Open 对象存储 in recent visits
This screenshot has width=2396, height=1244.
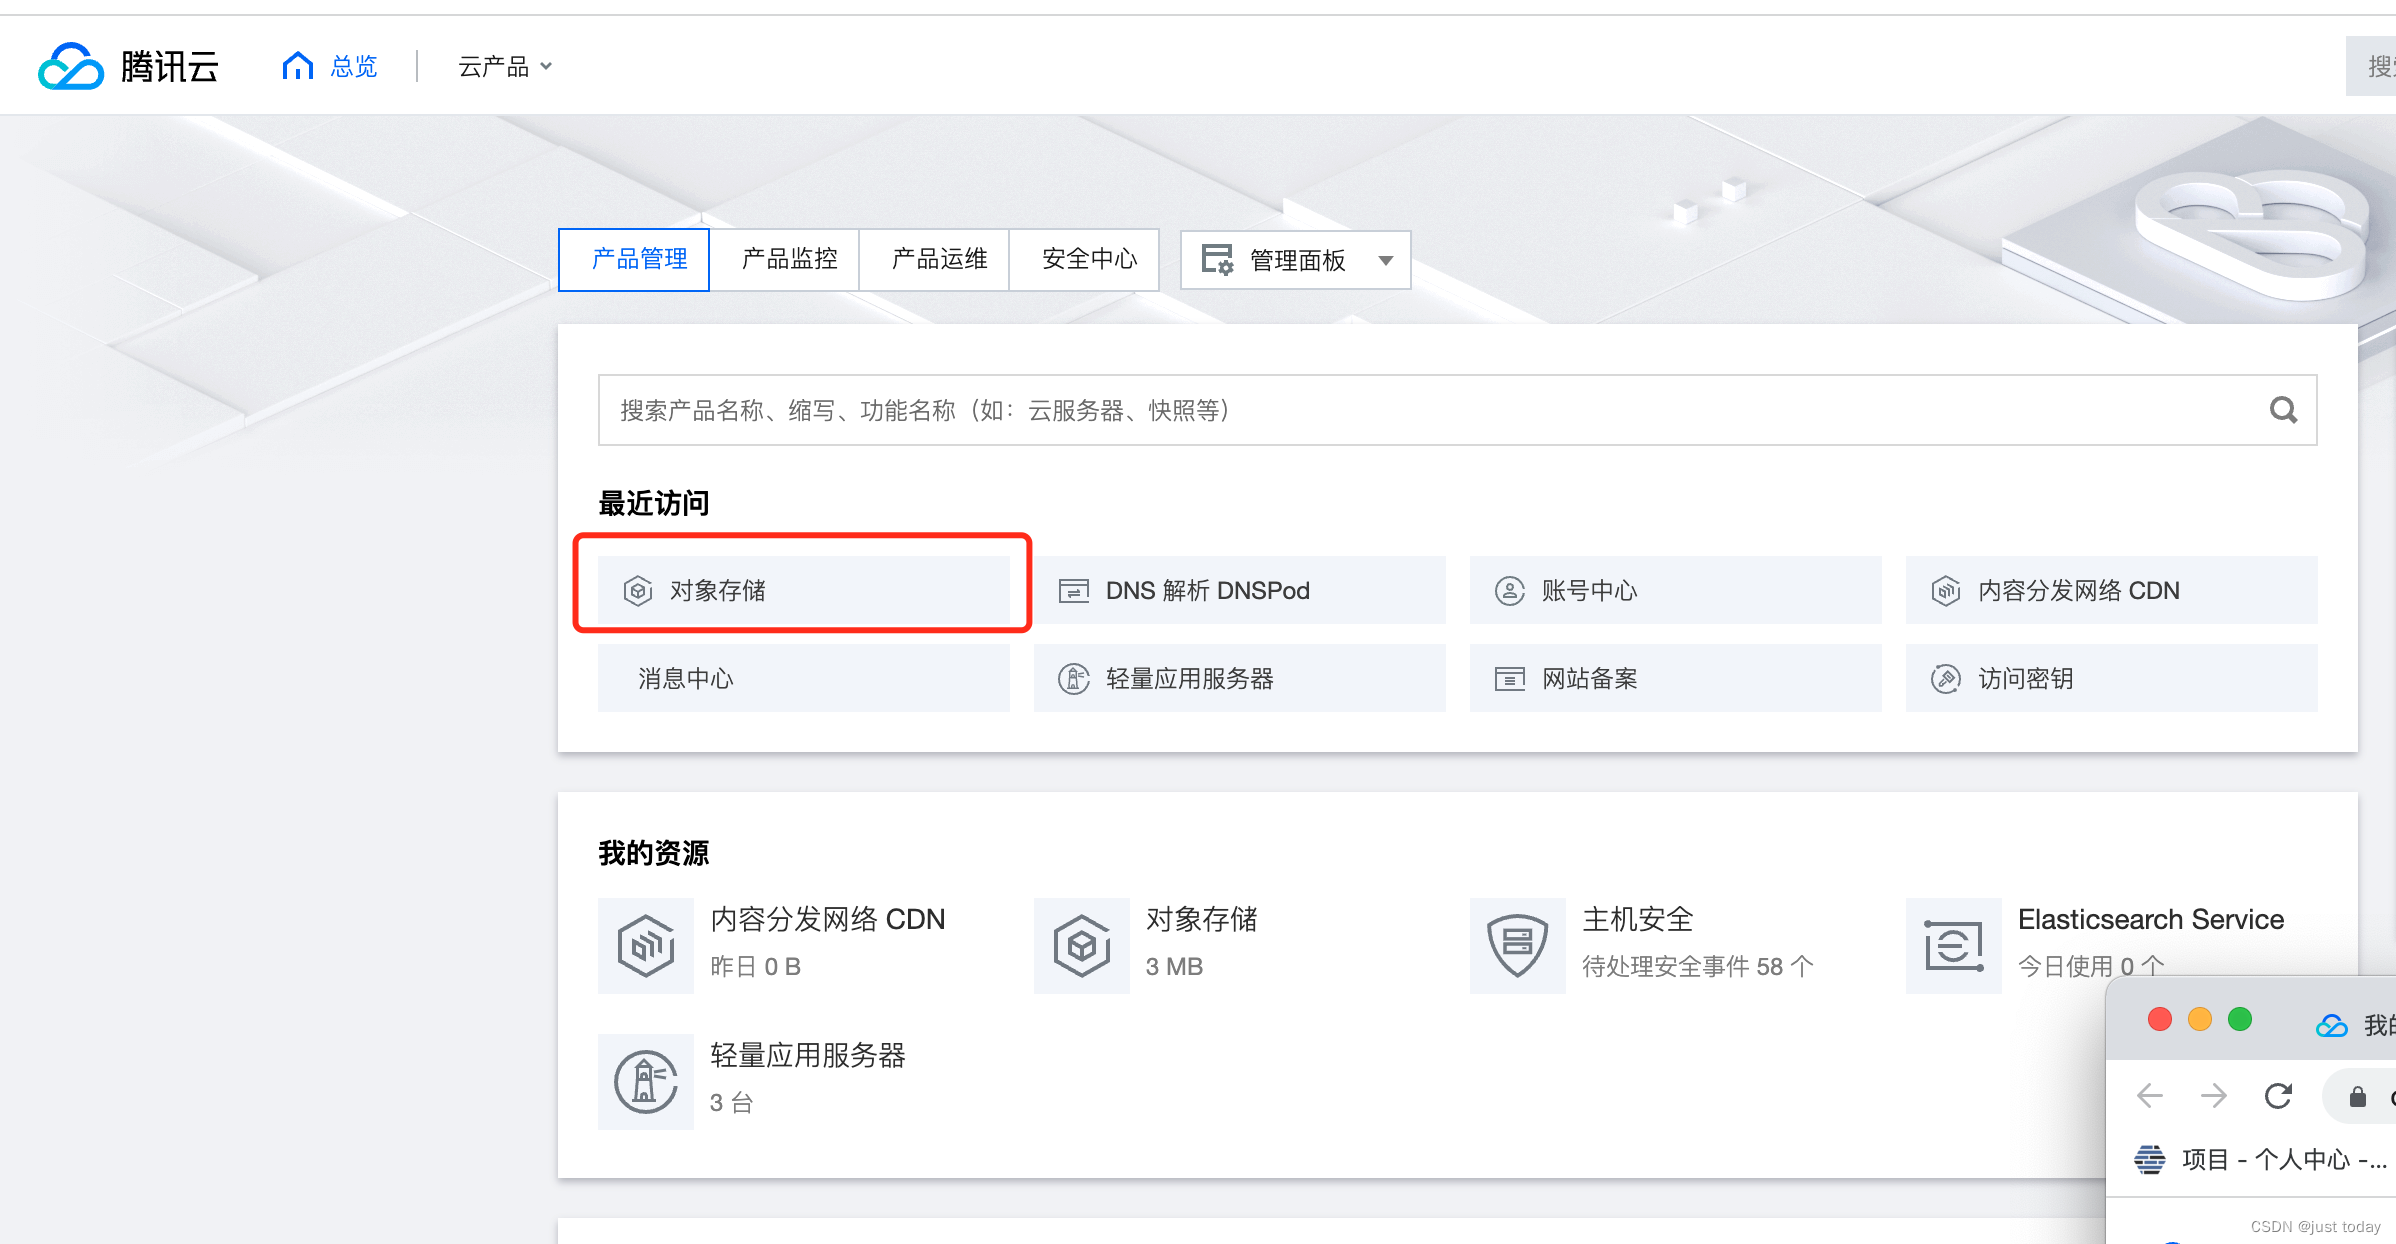[x=804, y=590]
